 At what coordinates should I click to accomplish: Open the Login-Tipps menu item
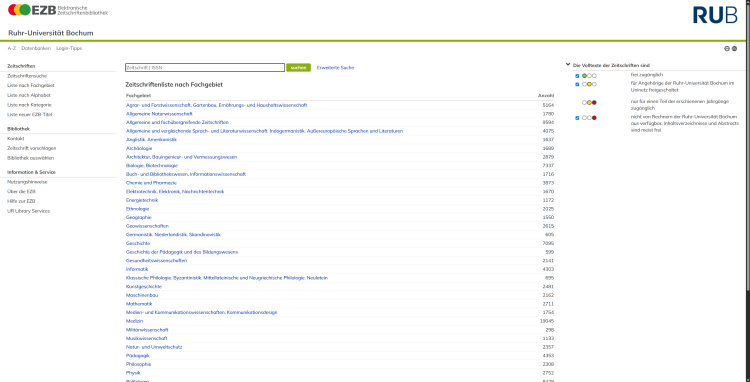tap(69, 48)
